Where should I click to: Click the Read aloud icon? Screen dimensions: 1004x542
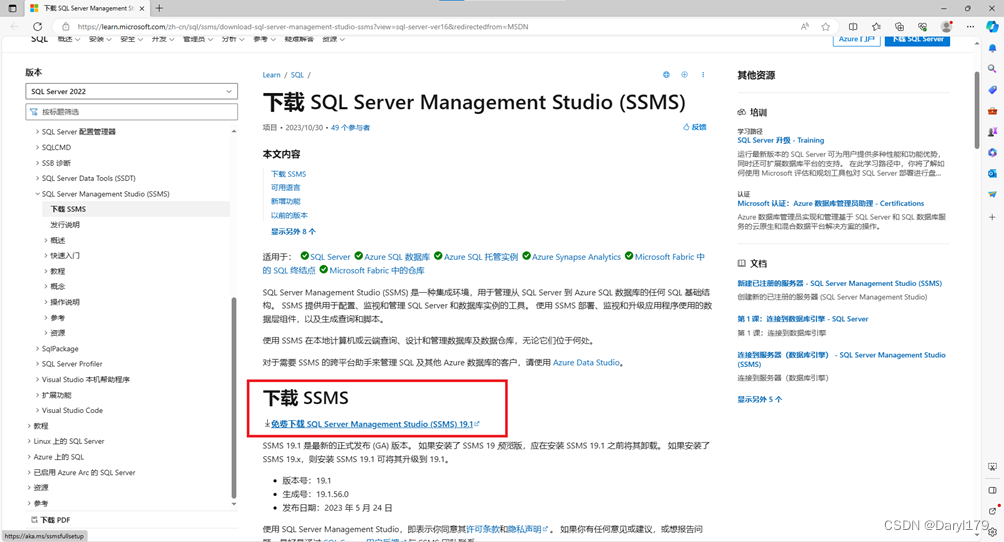click(x=805, y=26)
